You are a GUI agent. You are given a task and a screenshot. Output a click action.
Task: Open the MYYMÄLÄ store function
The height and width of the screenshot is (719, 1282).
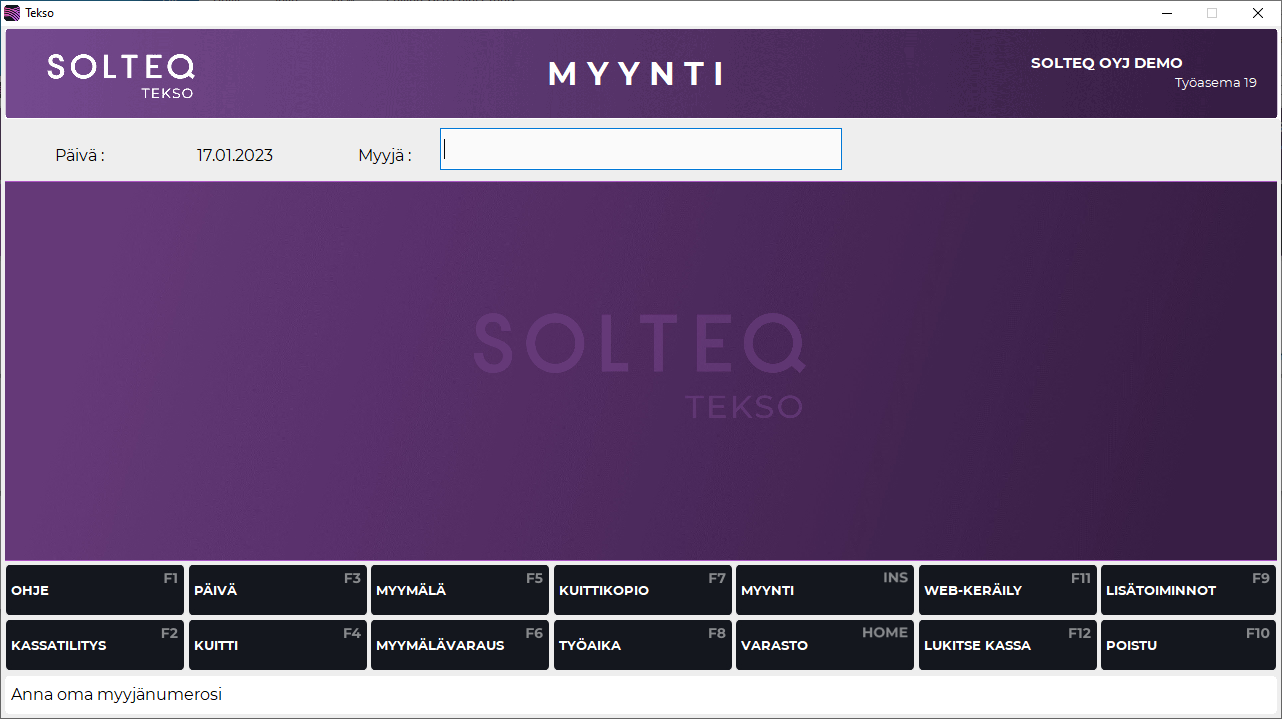[460, 590]
